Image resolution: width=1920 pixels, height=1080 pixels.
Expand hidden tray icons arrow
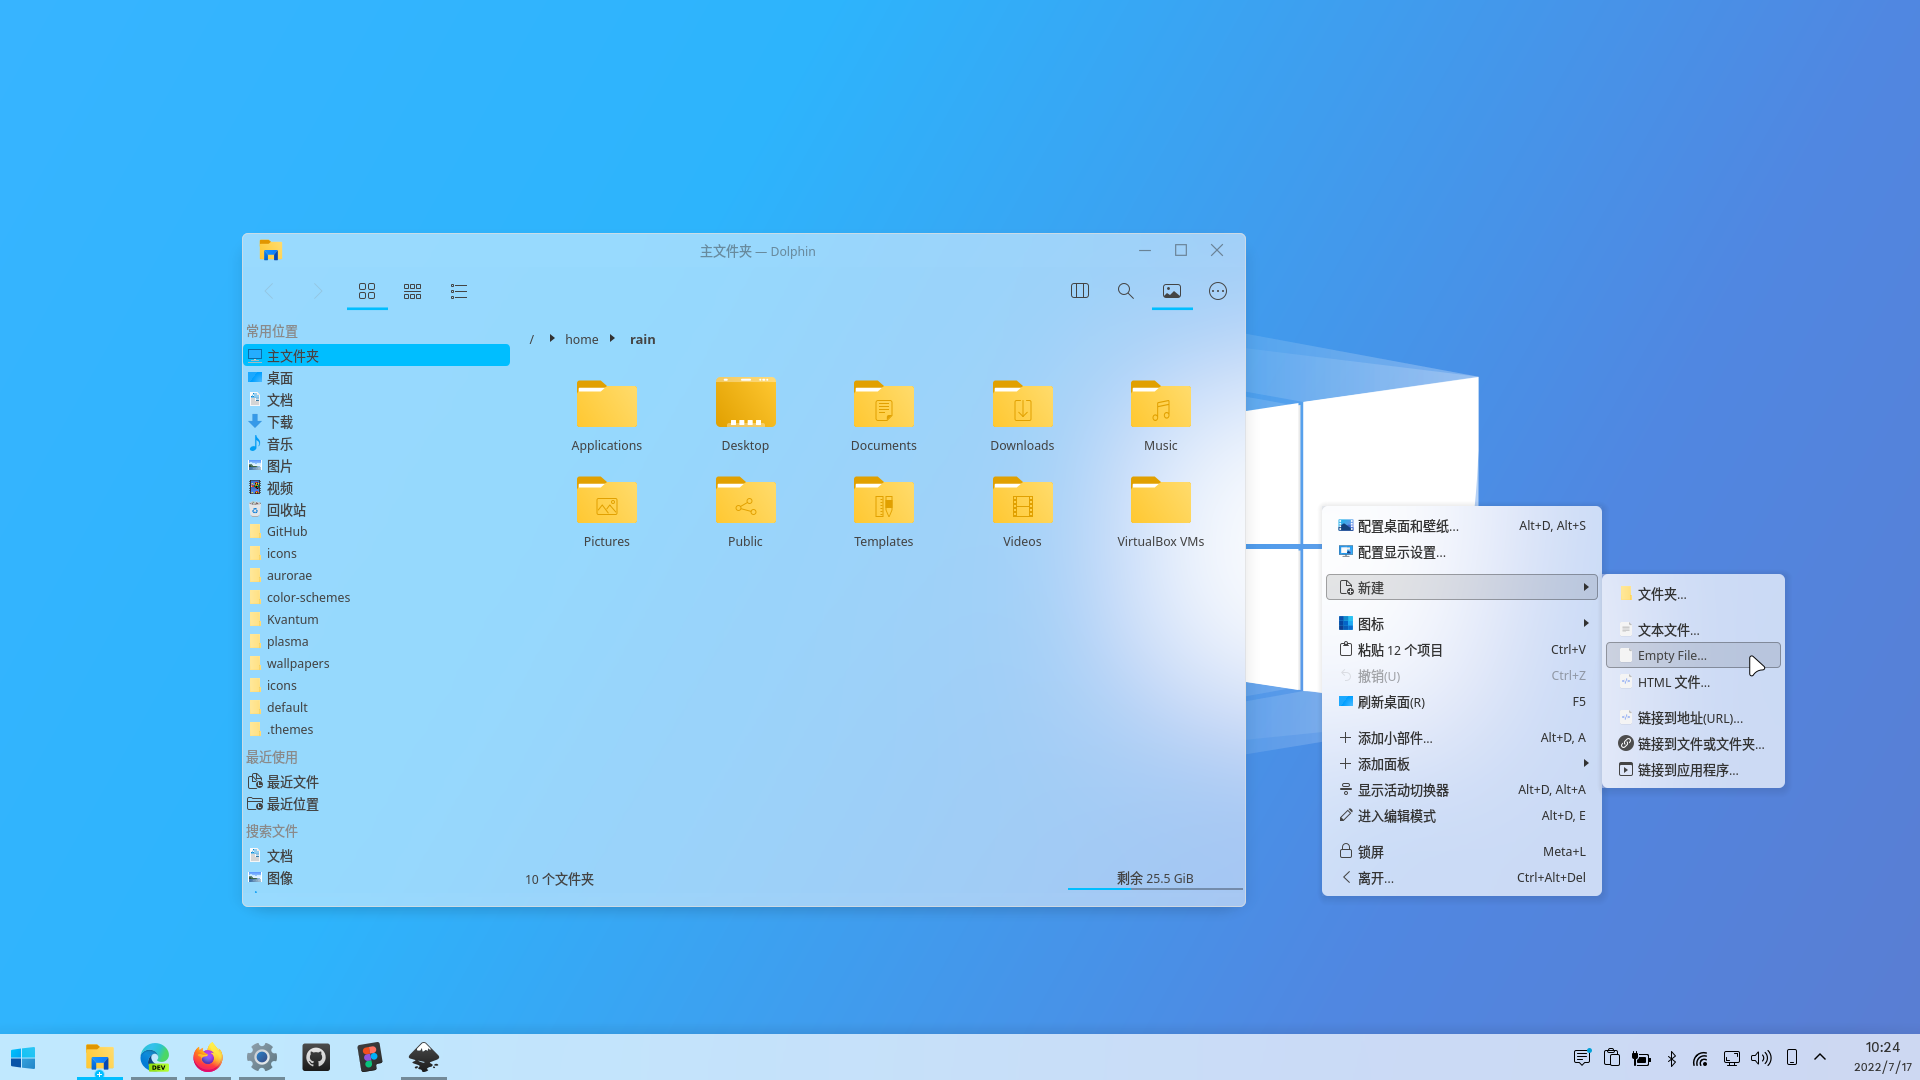click(1820, 1057)
